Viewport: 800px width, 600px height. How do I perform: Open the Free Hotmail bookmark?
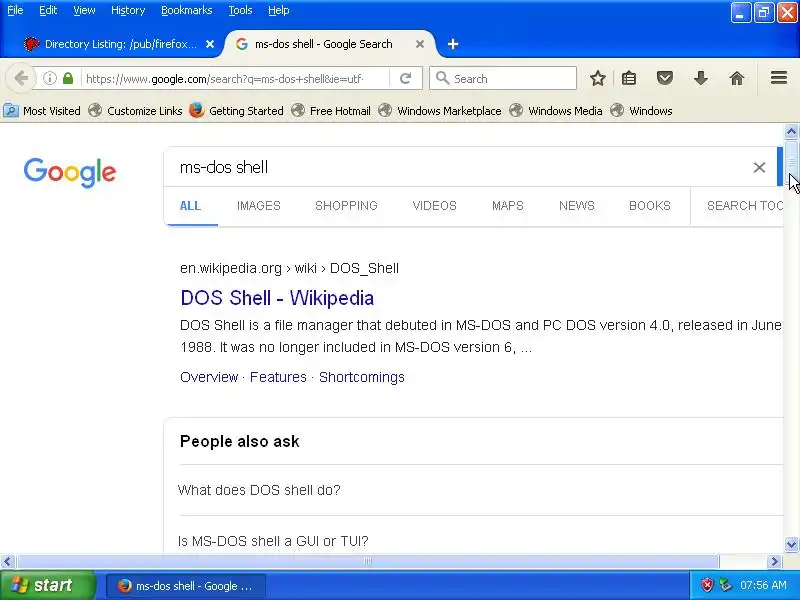331,111
